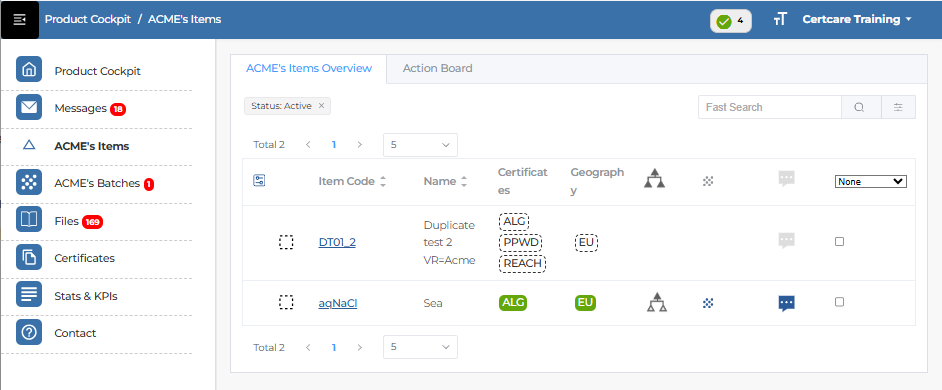Click the green EU geography badge
The height and width of the screenshot is (390, 942).
tap(585, 302)
